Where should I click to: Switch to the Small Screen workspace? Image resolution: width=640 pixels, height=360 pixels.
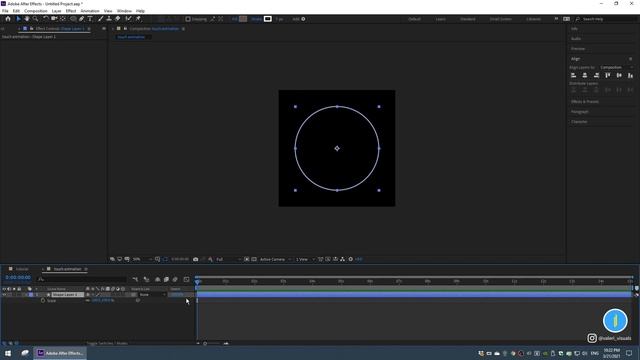coord(500,19)
